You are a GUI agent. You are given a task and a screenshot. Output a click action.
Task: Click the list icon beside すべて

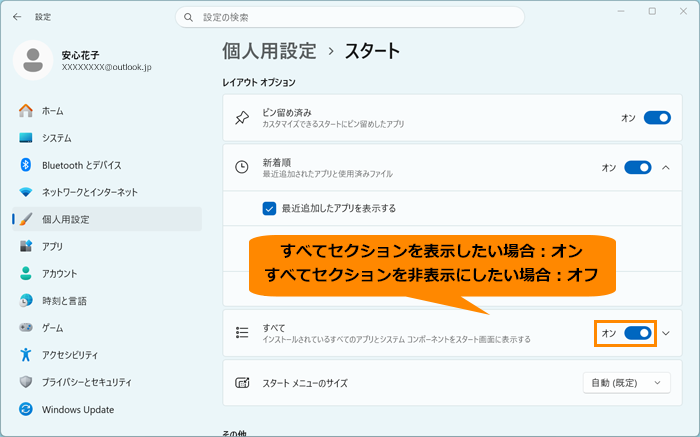coord(242,333)
